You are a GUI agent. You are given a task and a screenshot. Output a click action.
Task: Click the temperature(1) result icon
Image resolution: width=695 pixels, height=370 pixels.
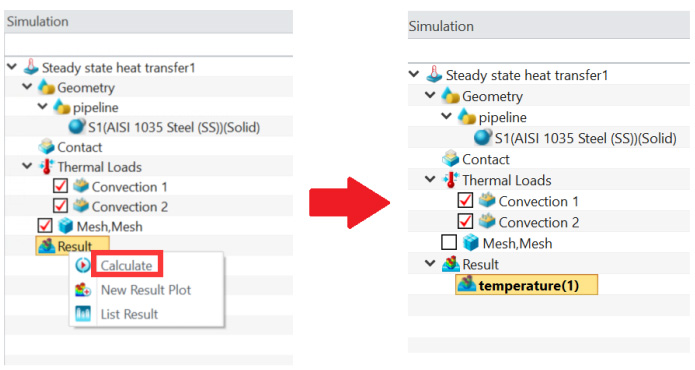tap(466, 285)
